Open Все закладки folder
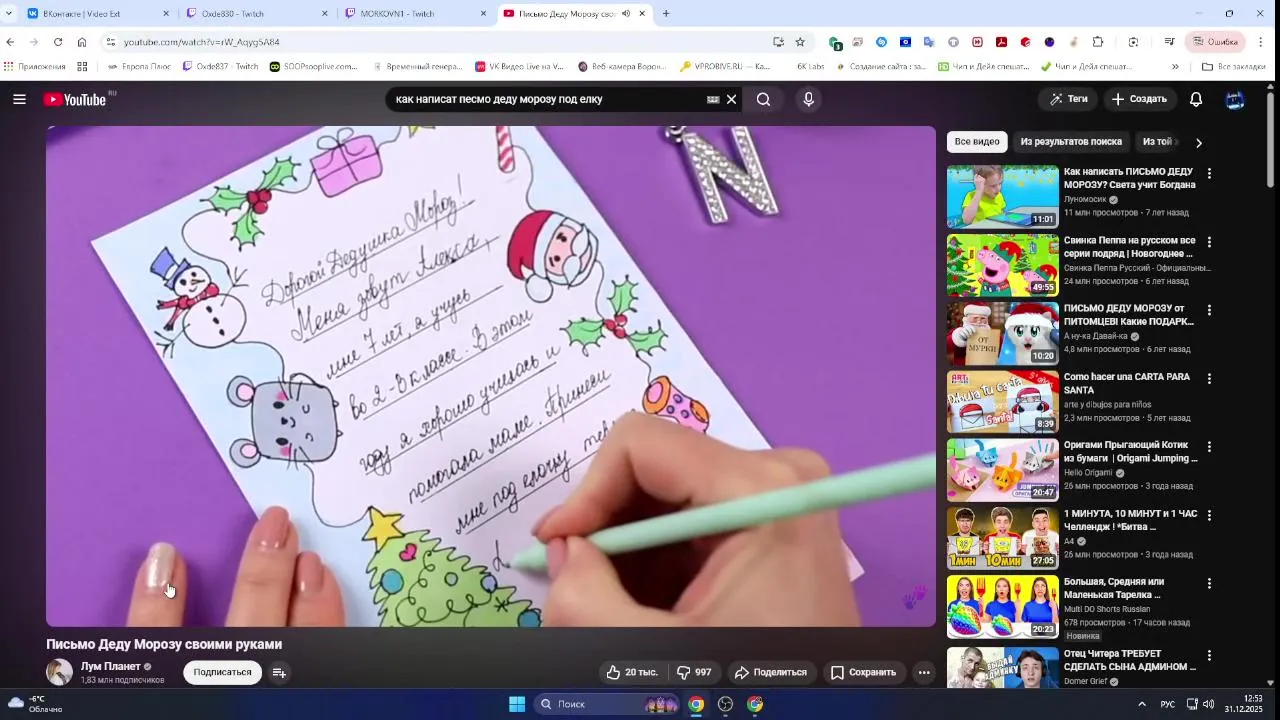Viewport: 1280px width, 720px height. point(1233,67)
